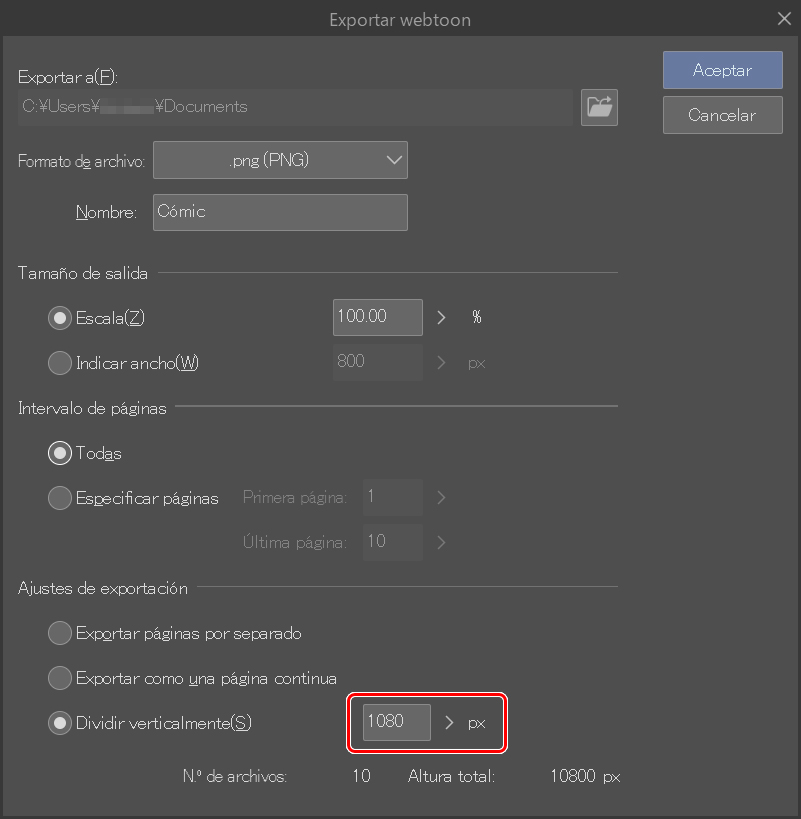The image size is (801, 819).
Task: Expand the scale percentage slider arrow
Action: 442,318
